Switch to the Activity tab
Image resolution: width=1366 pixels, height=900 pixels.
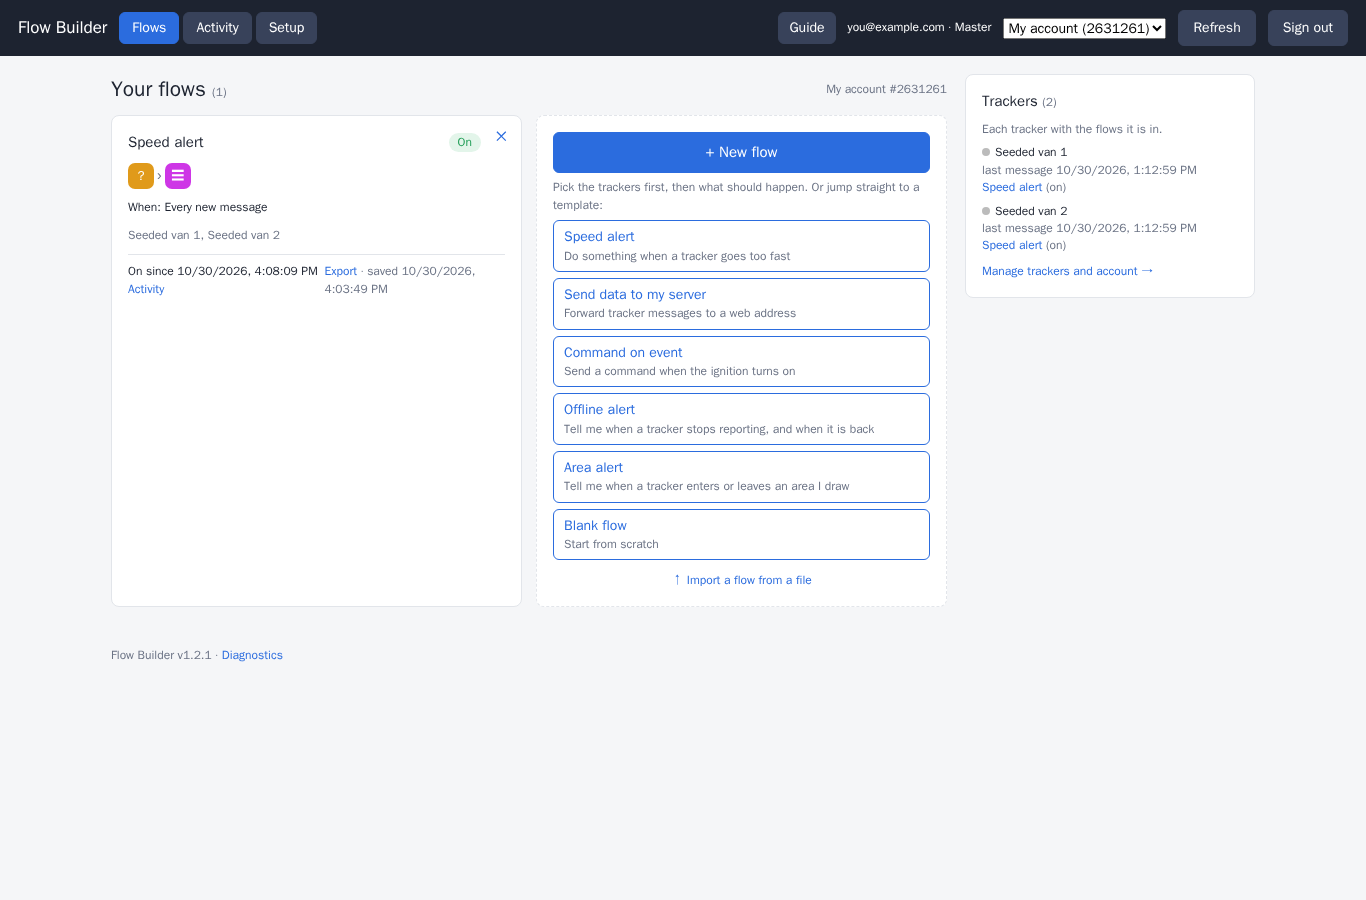217,28
